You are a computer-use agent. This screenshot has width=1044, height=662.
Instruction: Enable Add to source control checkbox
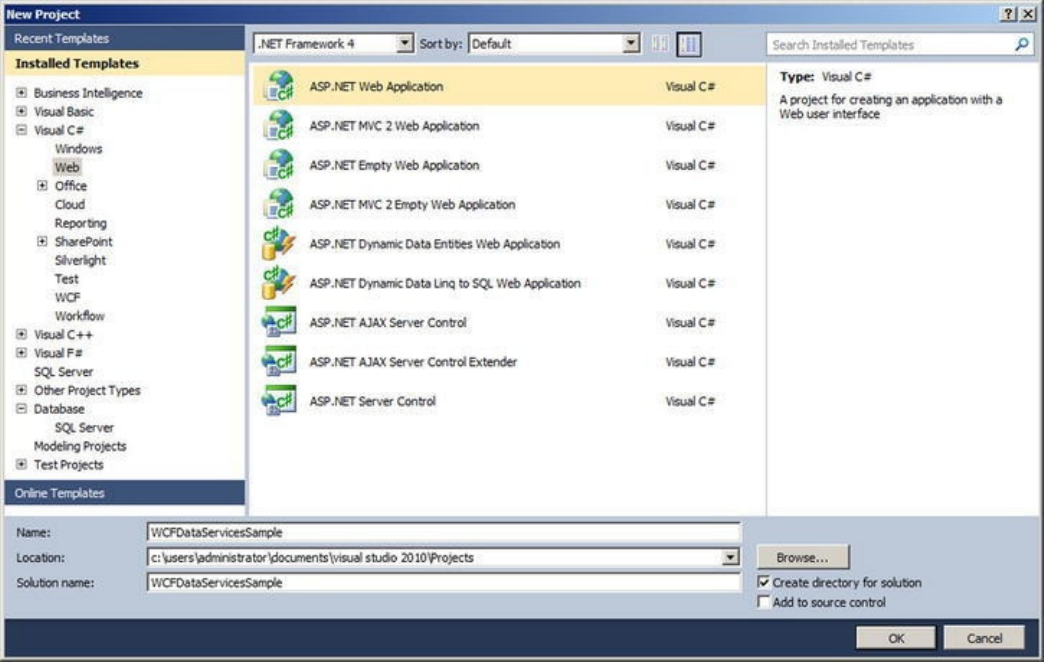click(x=764, y=602)
